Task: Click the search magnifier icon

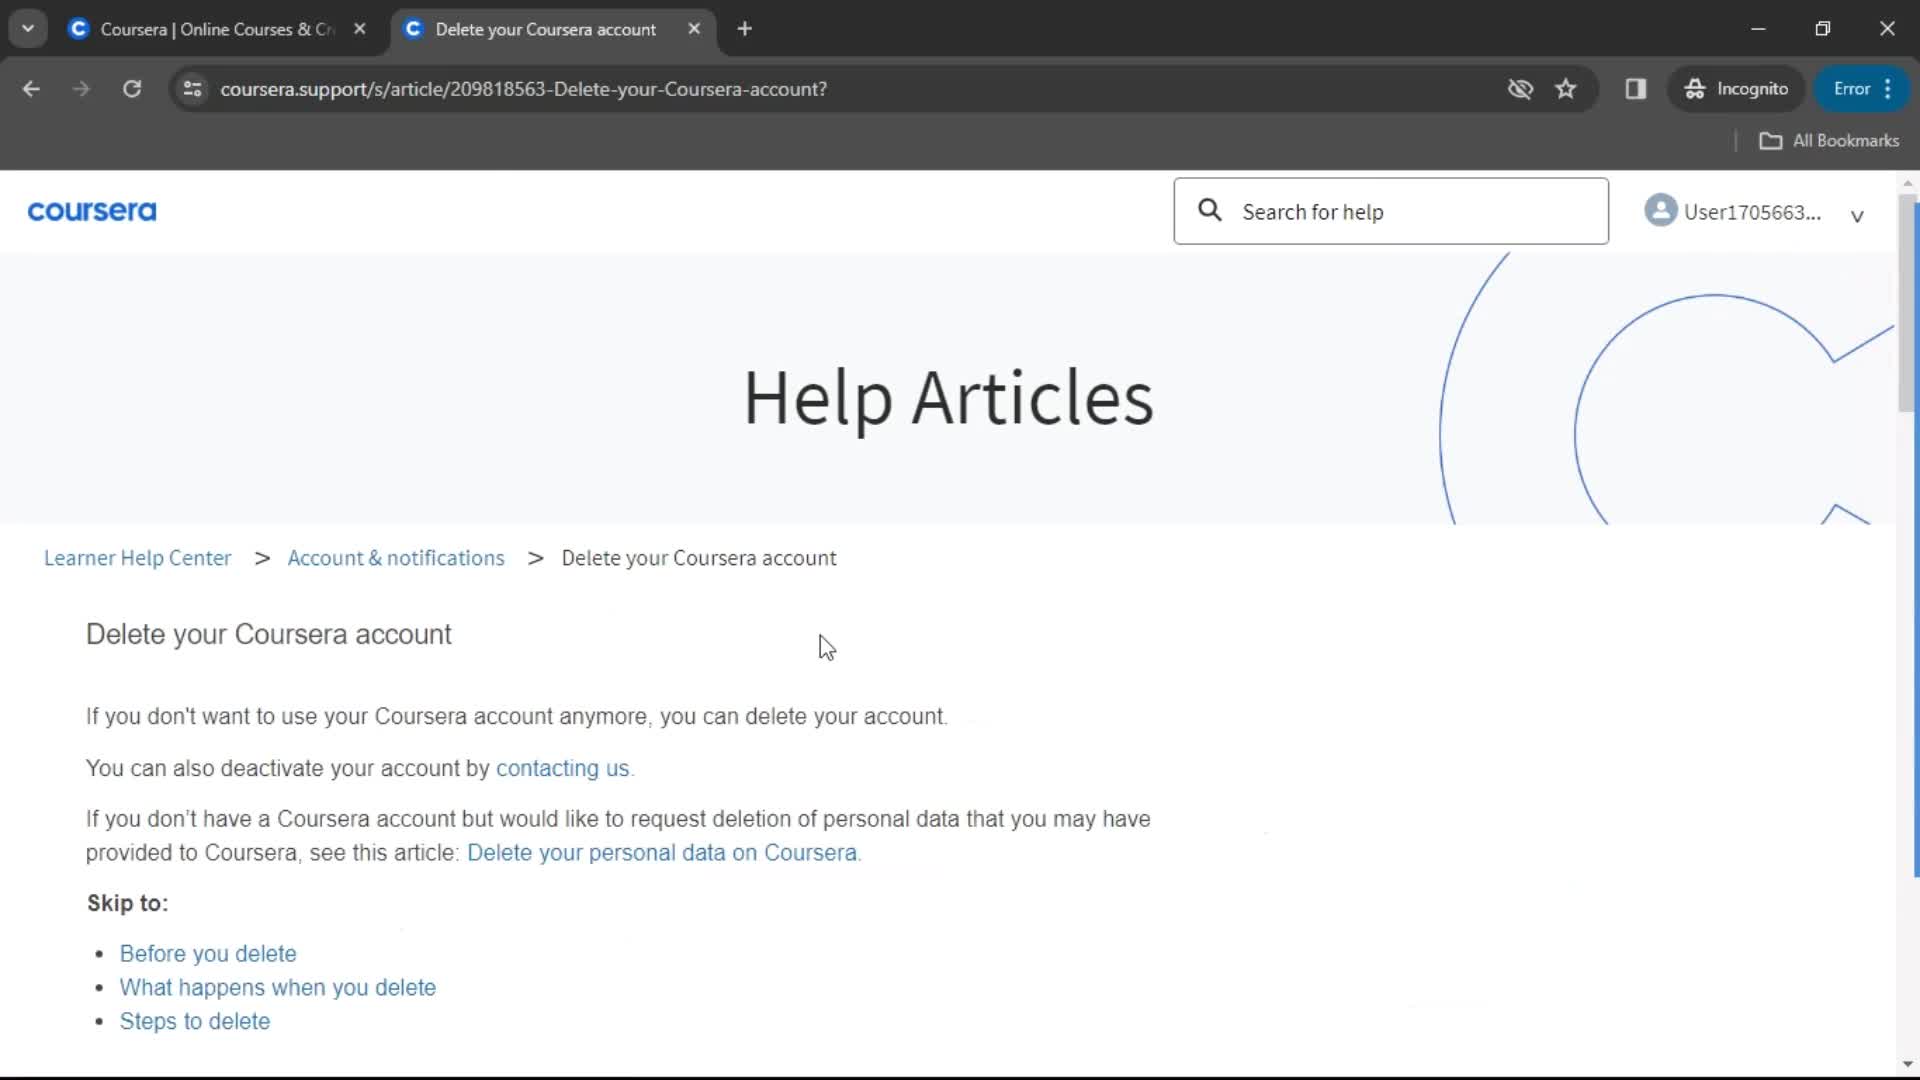Action: pyautogui.click(x=1210, y=210)
